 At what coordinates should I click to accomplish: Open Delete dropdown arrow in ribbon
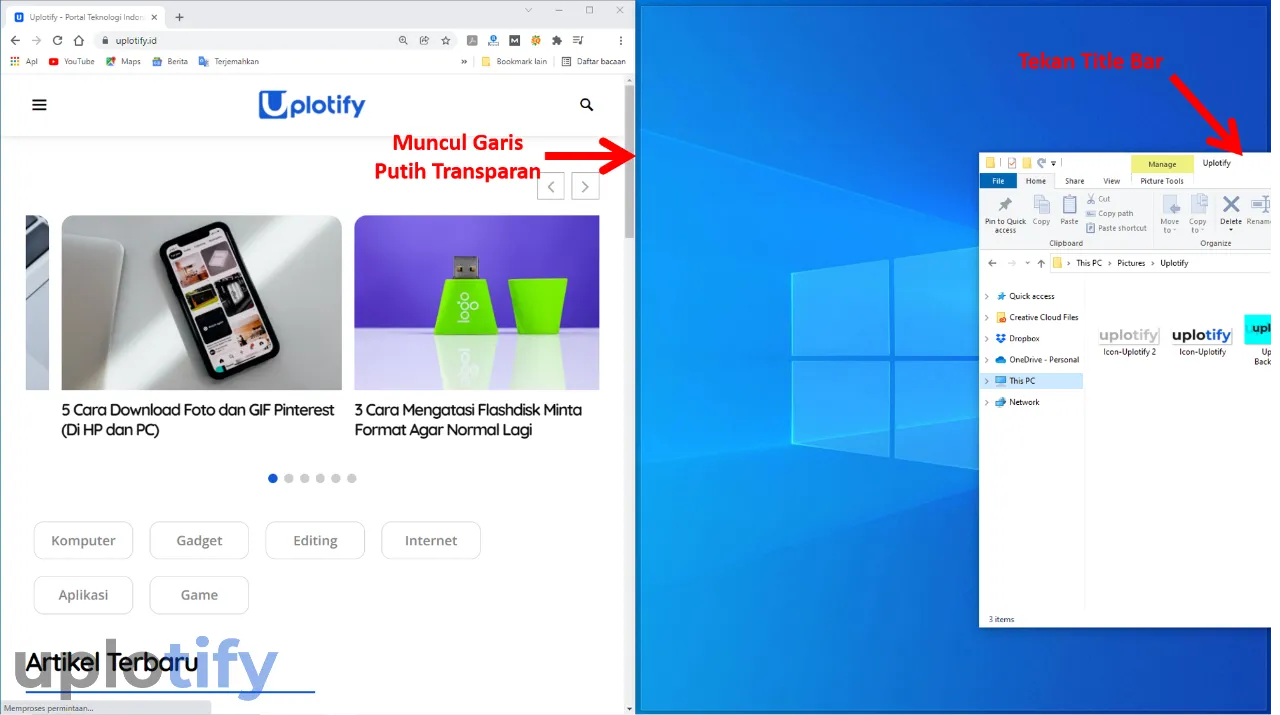1231,230
